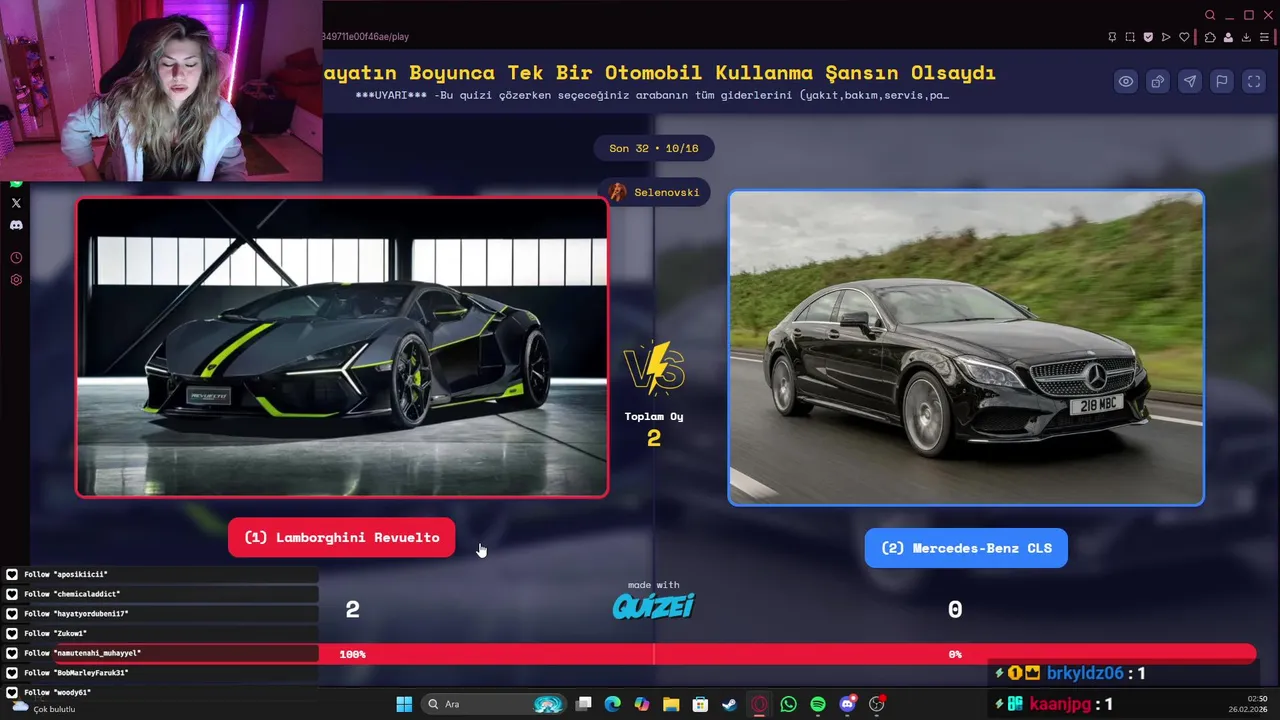This screenshot has width=1280, height=720.
Task: Vote for (1) Lamborghini Revuelto
Action: 341,537
